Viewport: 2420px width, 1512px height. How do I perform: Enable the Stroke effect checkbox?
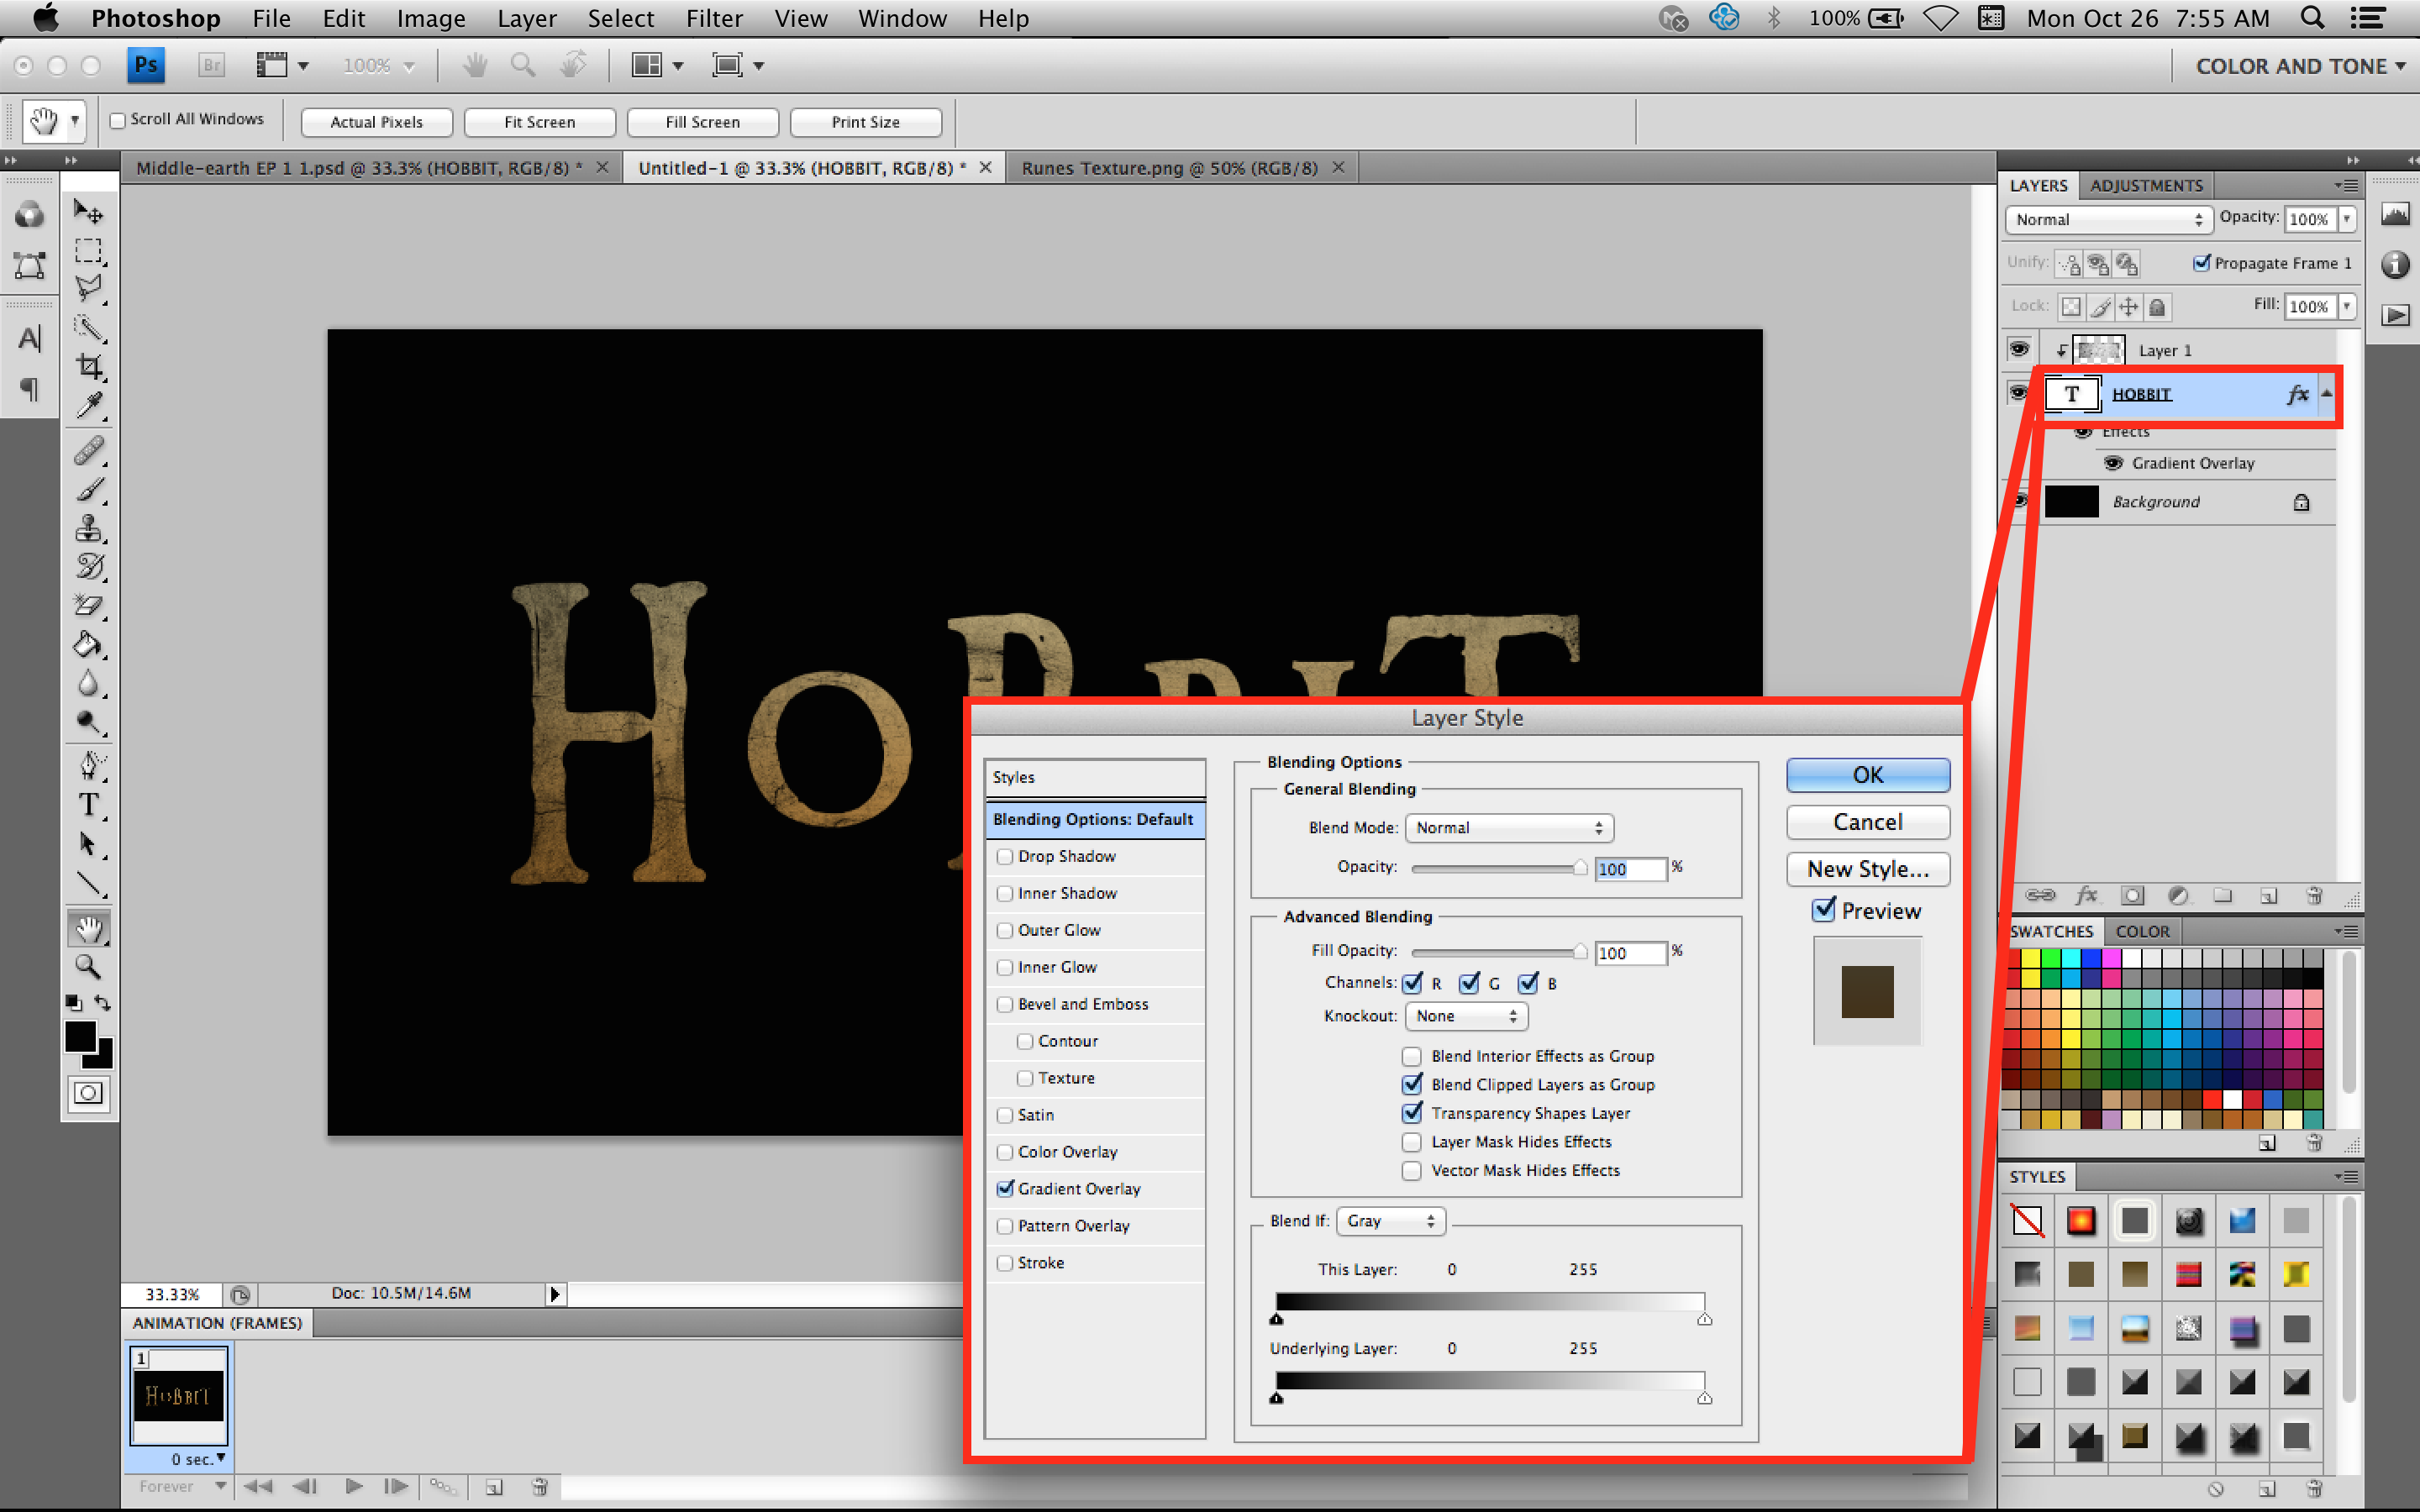click(x=1005, y=1263)
